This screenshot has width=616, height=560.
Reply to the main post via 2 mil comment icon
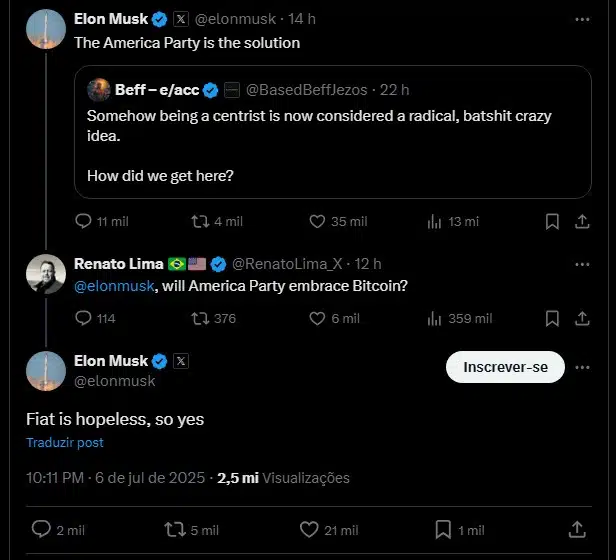41,529
